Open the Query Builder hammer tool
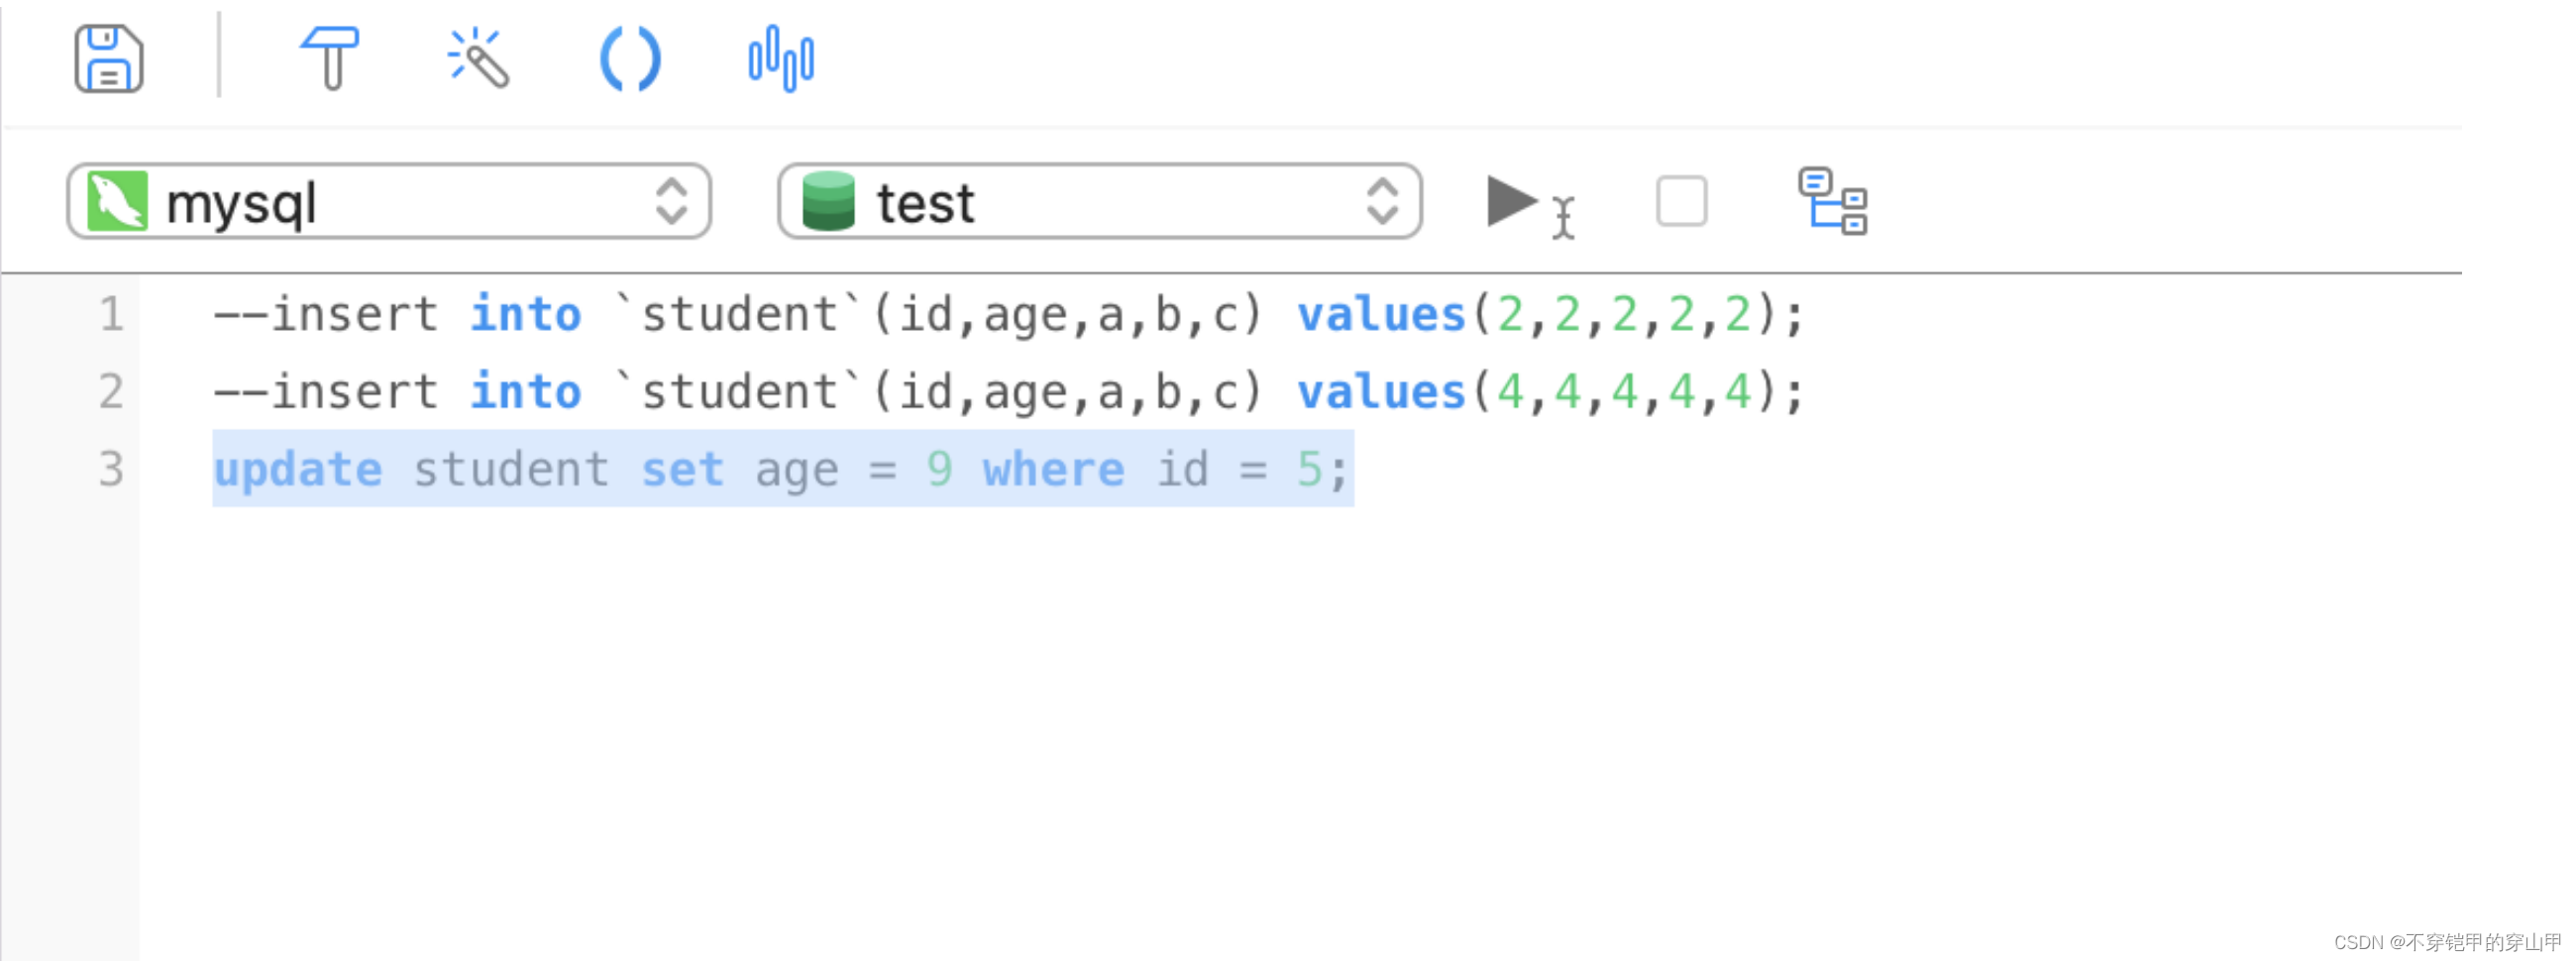The height and width of the screenshot is (961, 2576). [330, 58]
